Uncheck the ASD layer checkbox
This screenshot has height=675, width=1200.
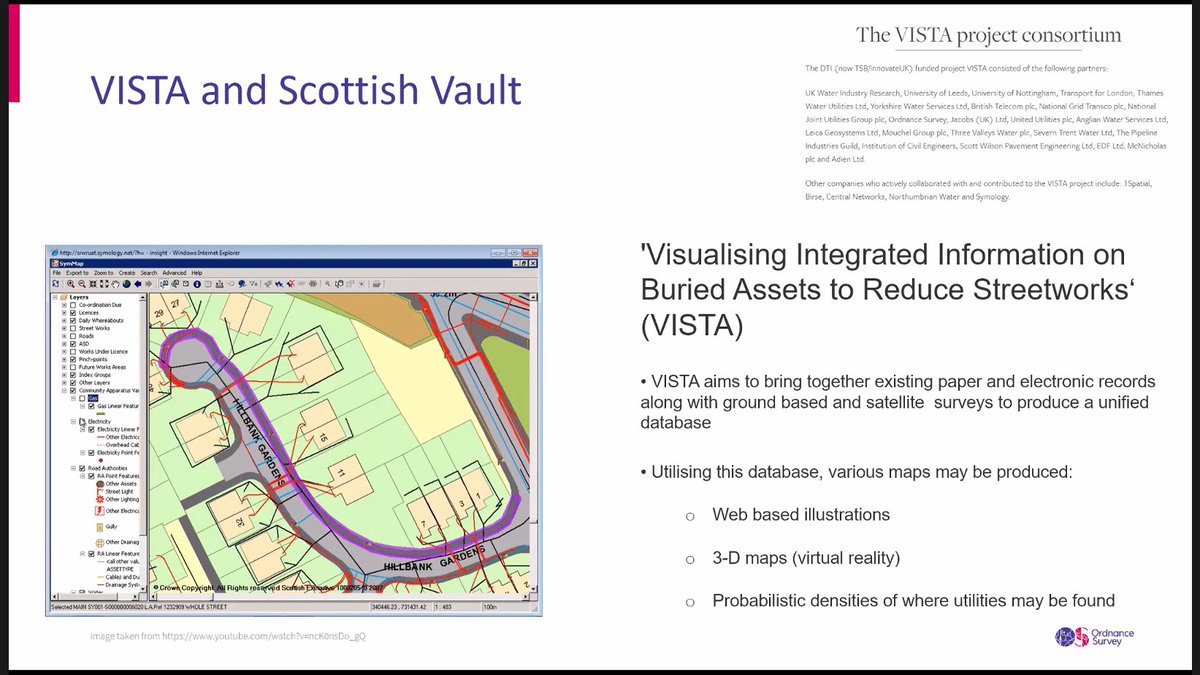tap(73, 344)
